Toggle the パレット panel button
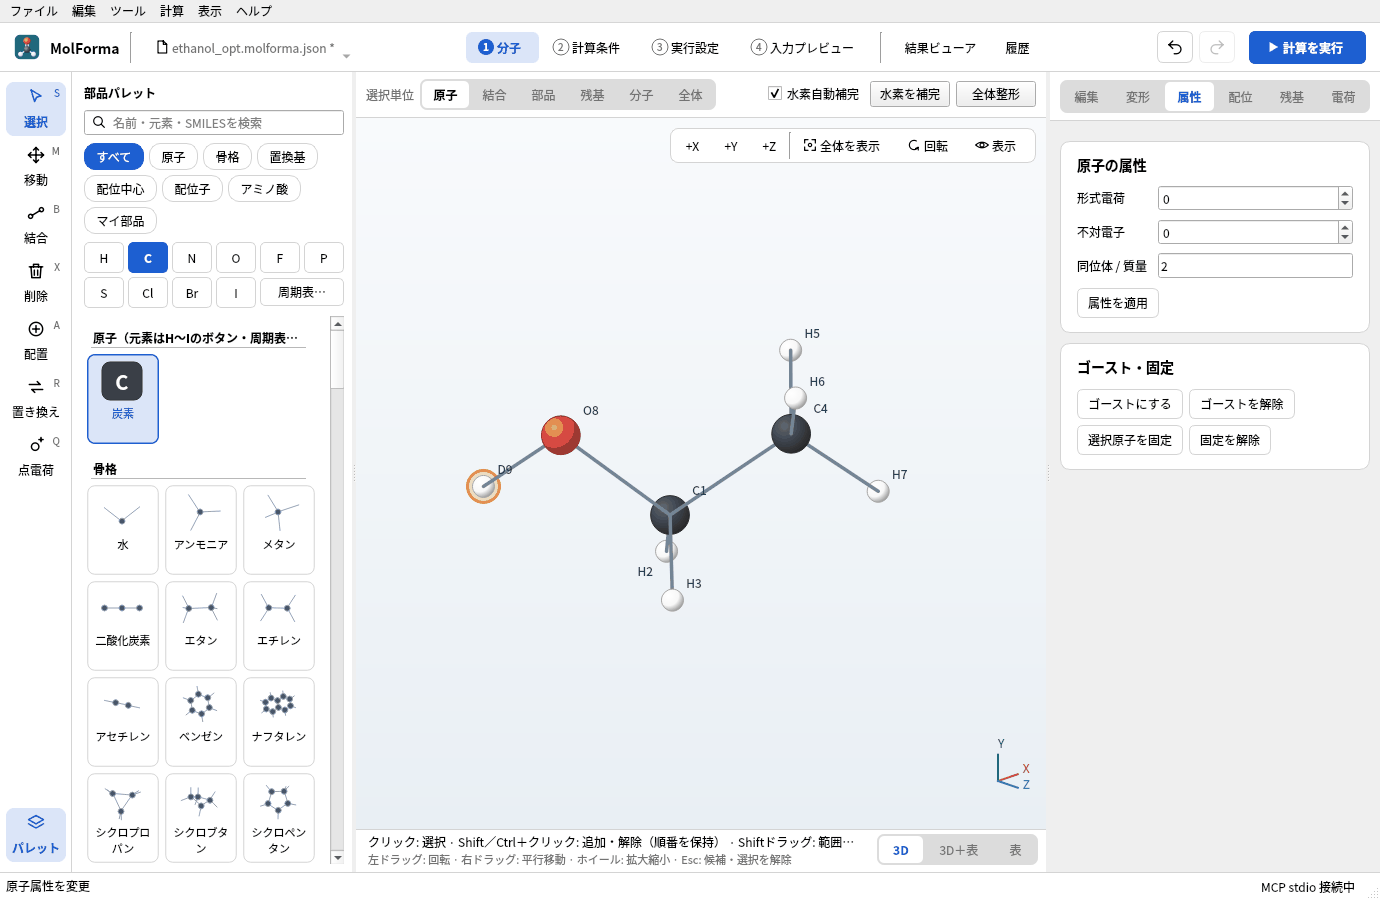This screenshot has width=1380, height=900. [x=36, y=834]
